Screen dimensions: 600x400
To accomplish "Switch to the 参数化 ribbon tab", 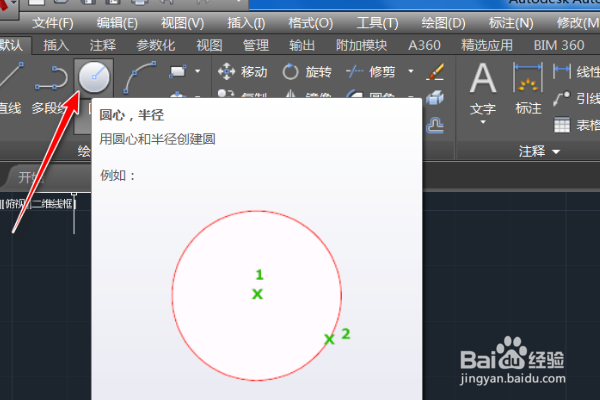I will point(156,46).
